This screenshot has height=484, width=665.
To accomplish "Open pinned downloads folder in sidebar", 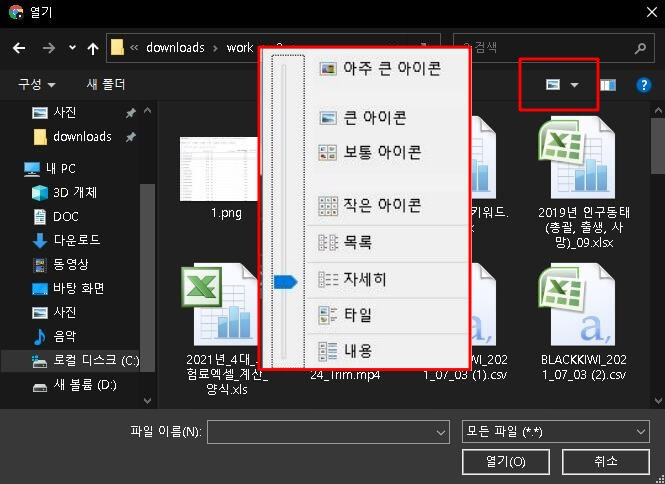I will 72,137.
